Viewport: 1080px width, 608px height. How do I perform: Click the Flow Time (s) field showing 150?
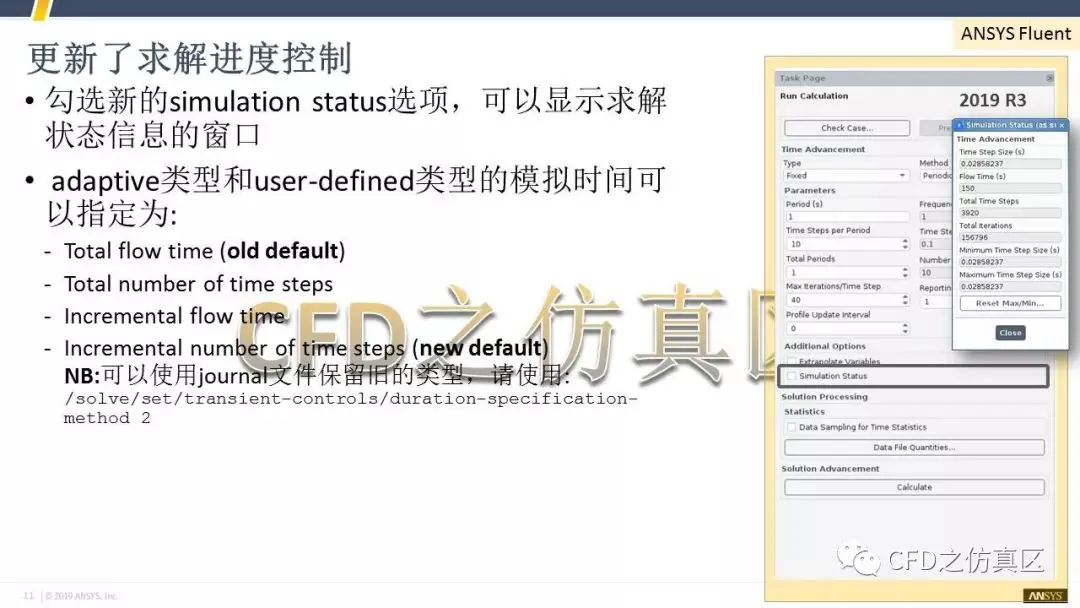(1010, 188)
